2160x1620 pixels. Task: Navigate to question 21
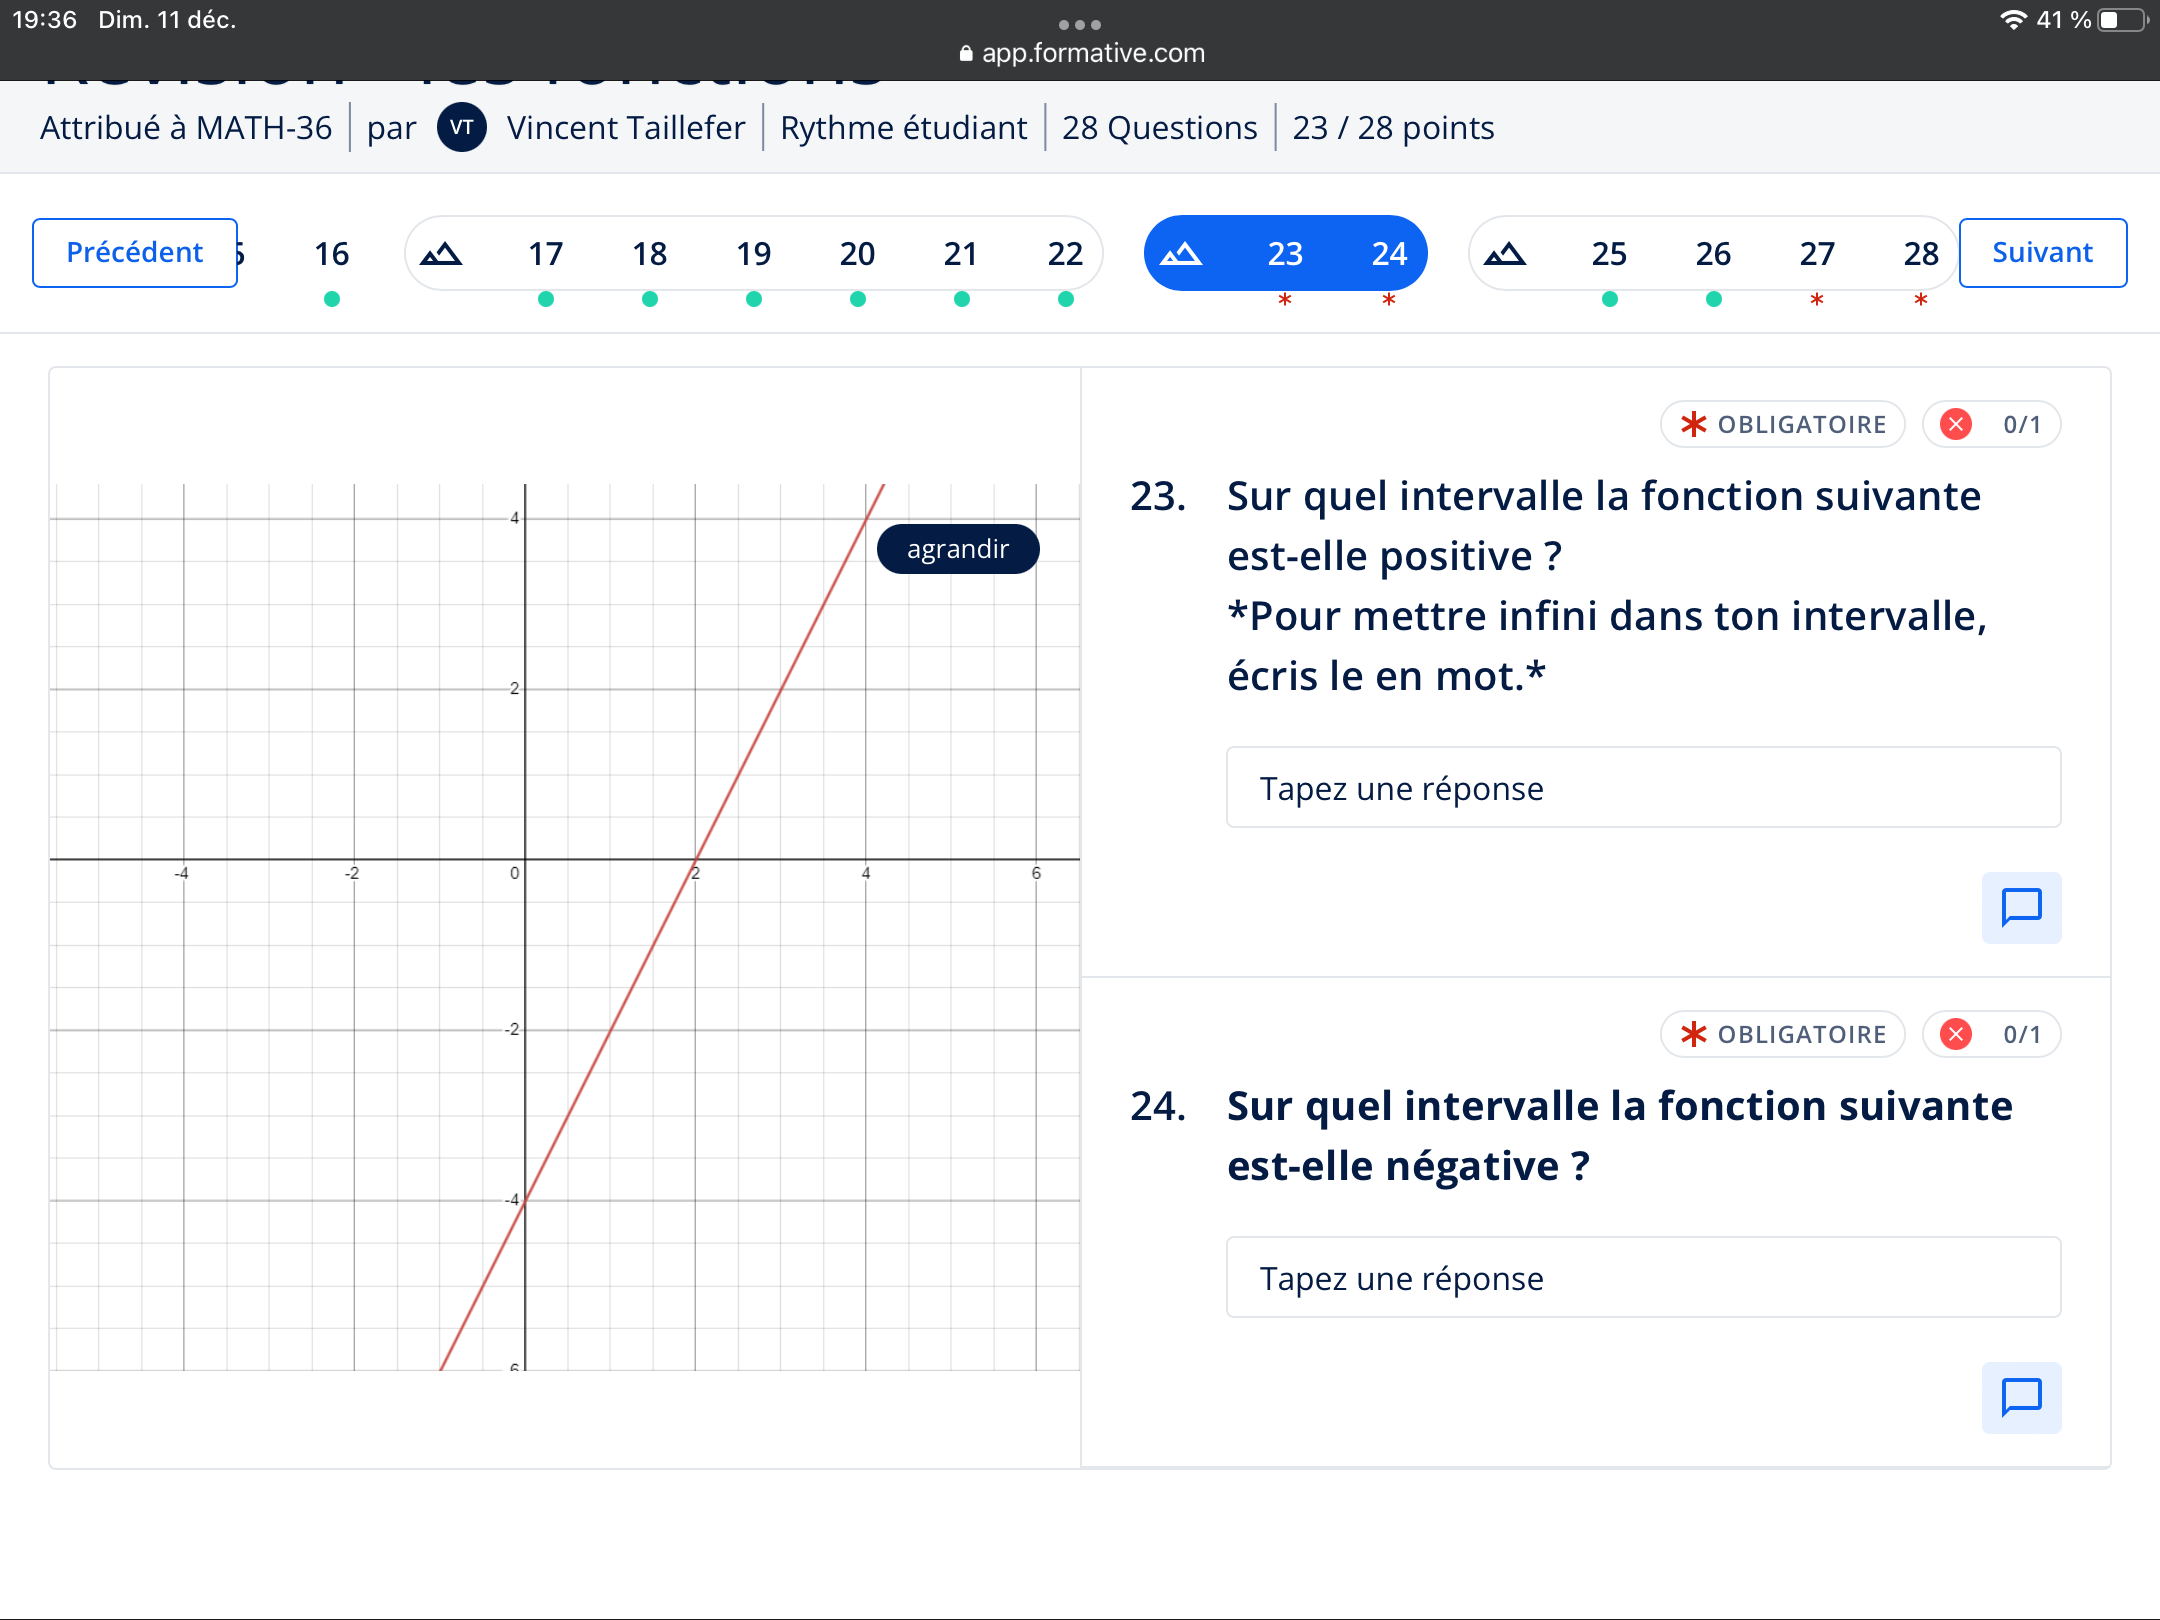coord(961,254)
